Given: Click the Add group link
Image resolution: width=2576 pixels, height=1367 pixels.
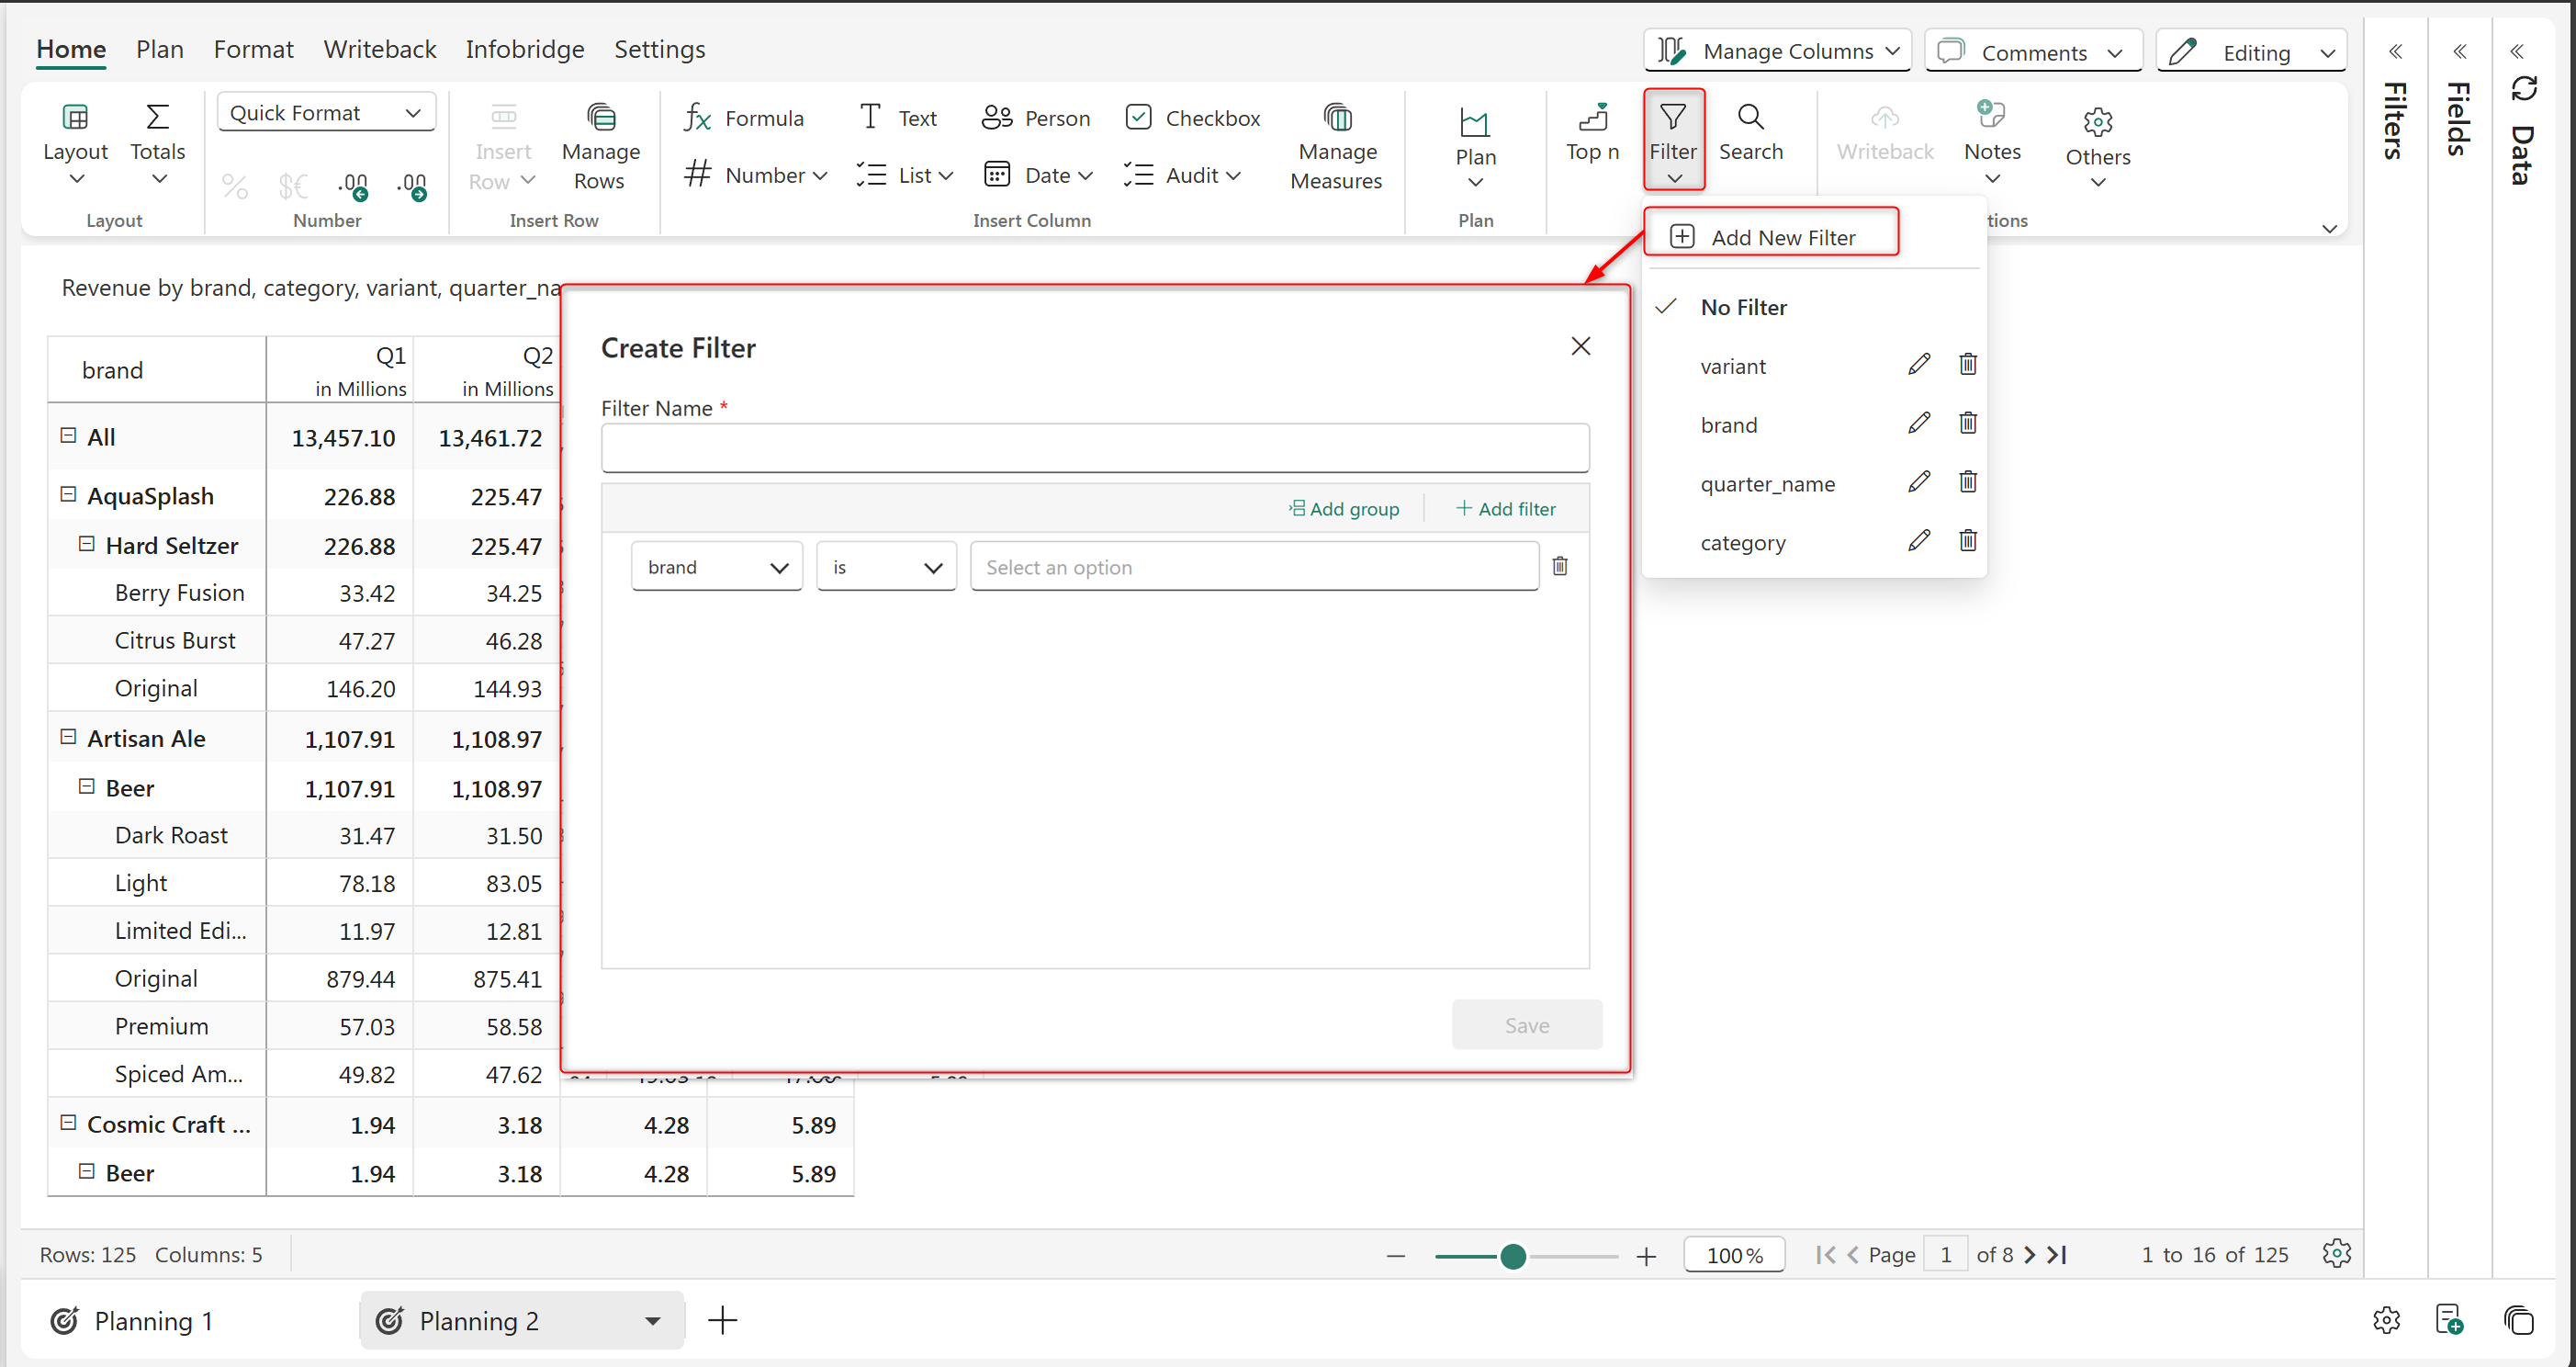Looking at the screenshot, I should (1343, 509).
